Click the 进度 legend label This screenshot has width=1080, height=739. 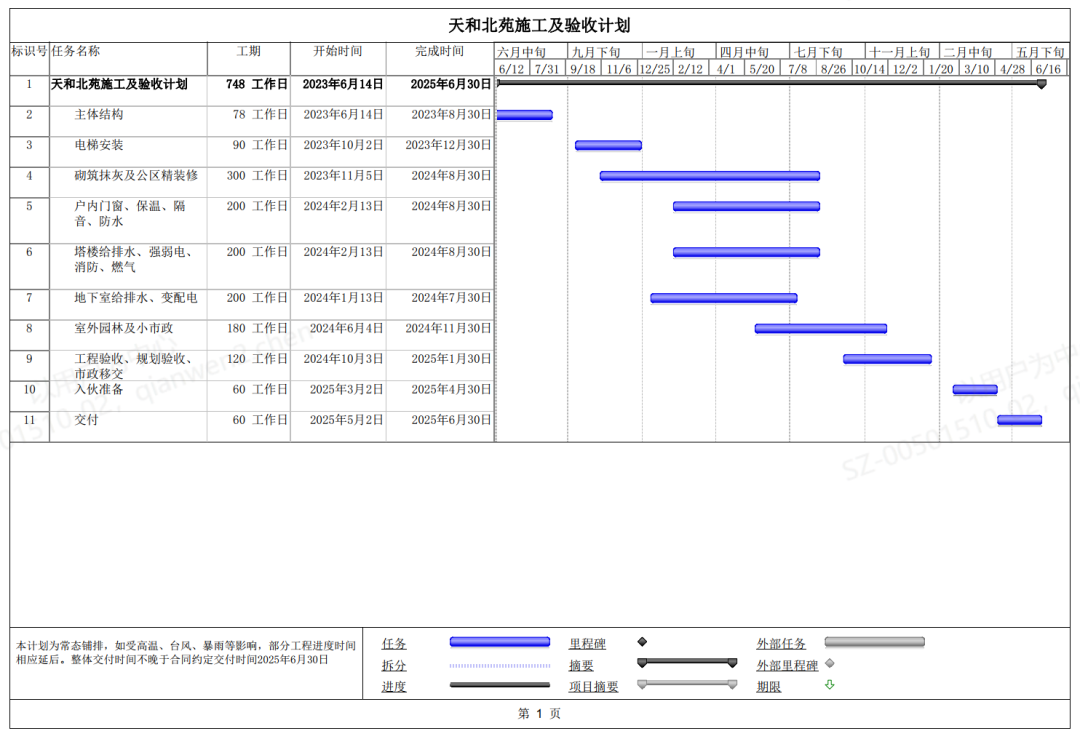[x=394, y=687]
